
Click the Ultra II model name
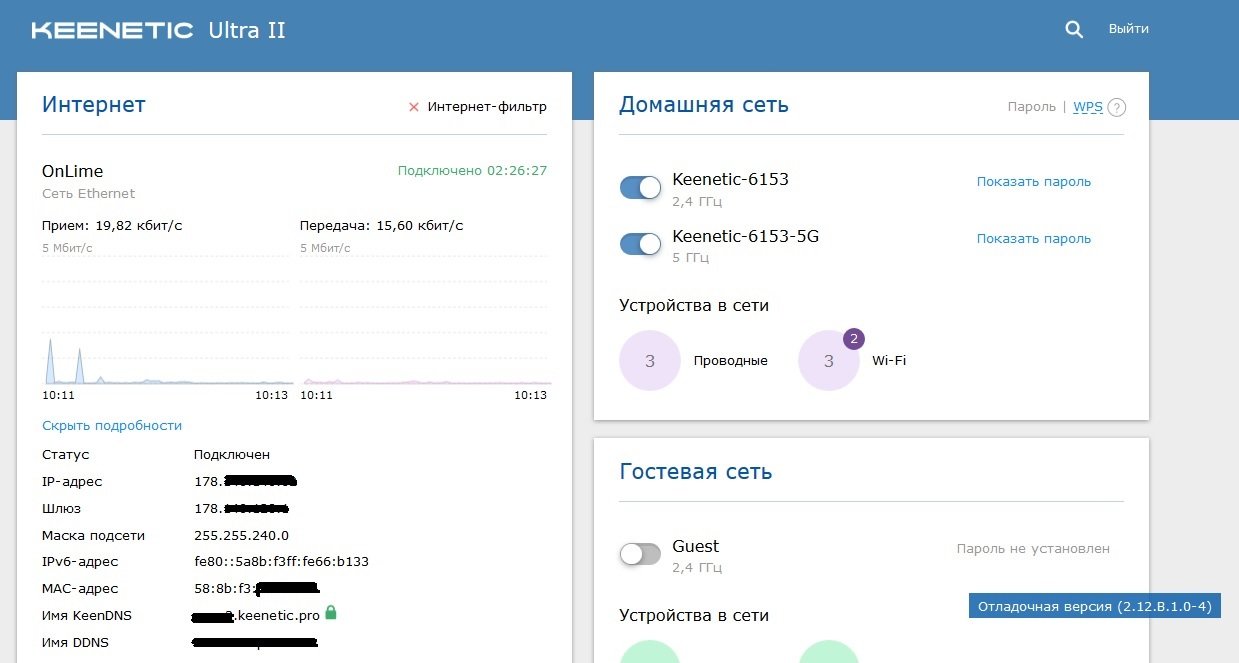click(247, 30)
